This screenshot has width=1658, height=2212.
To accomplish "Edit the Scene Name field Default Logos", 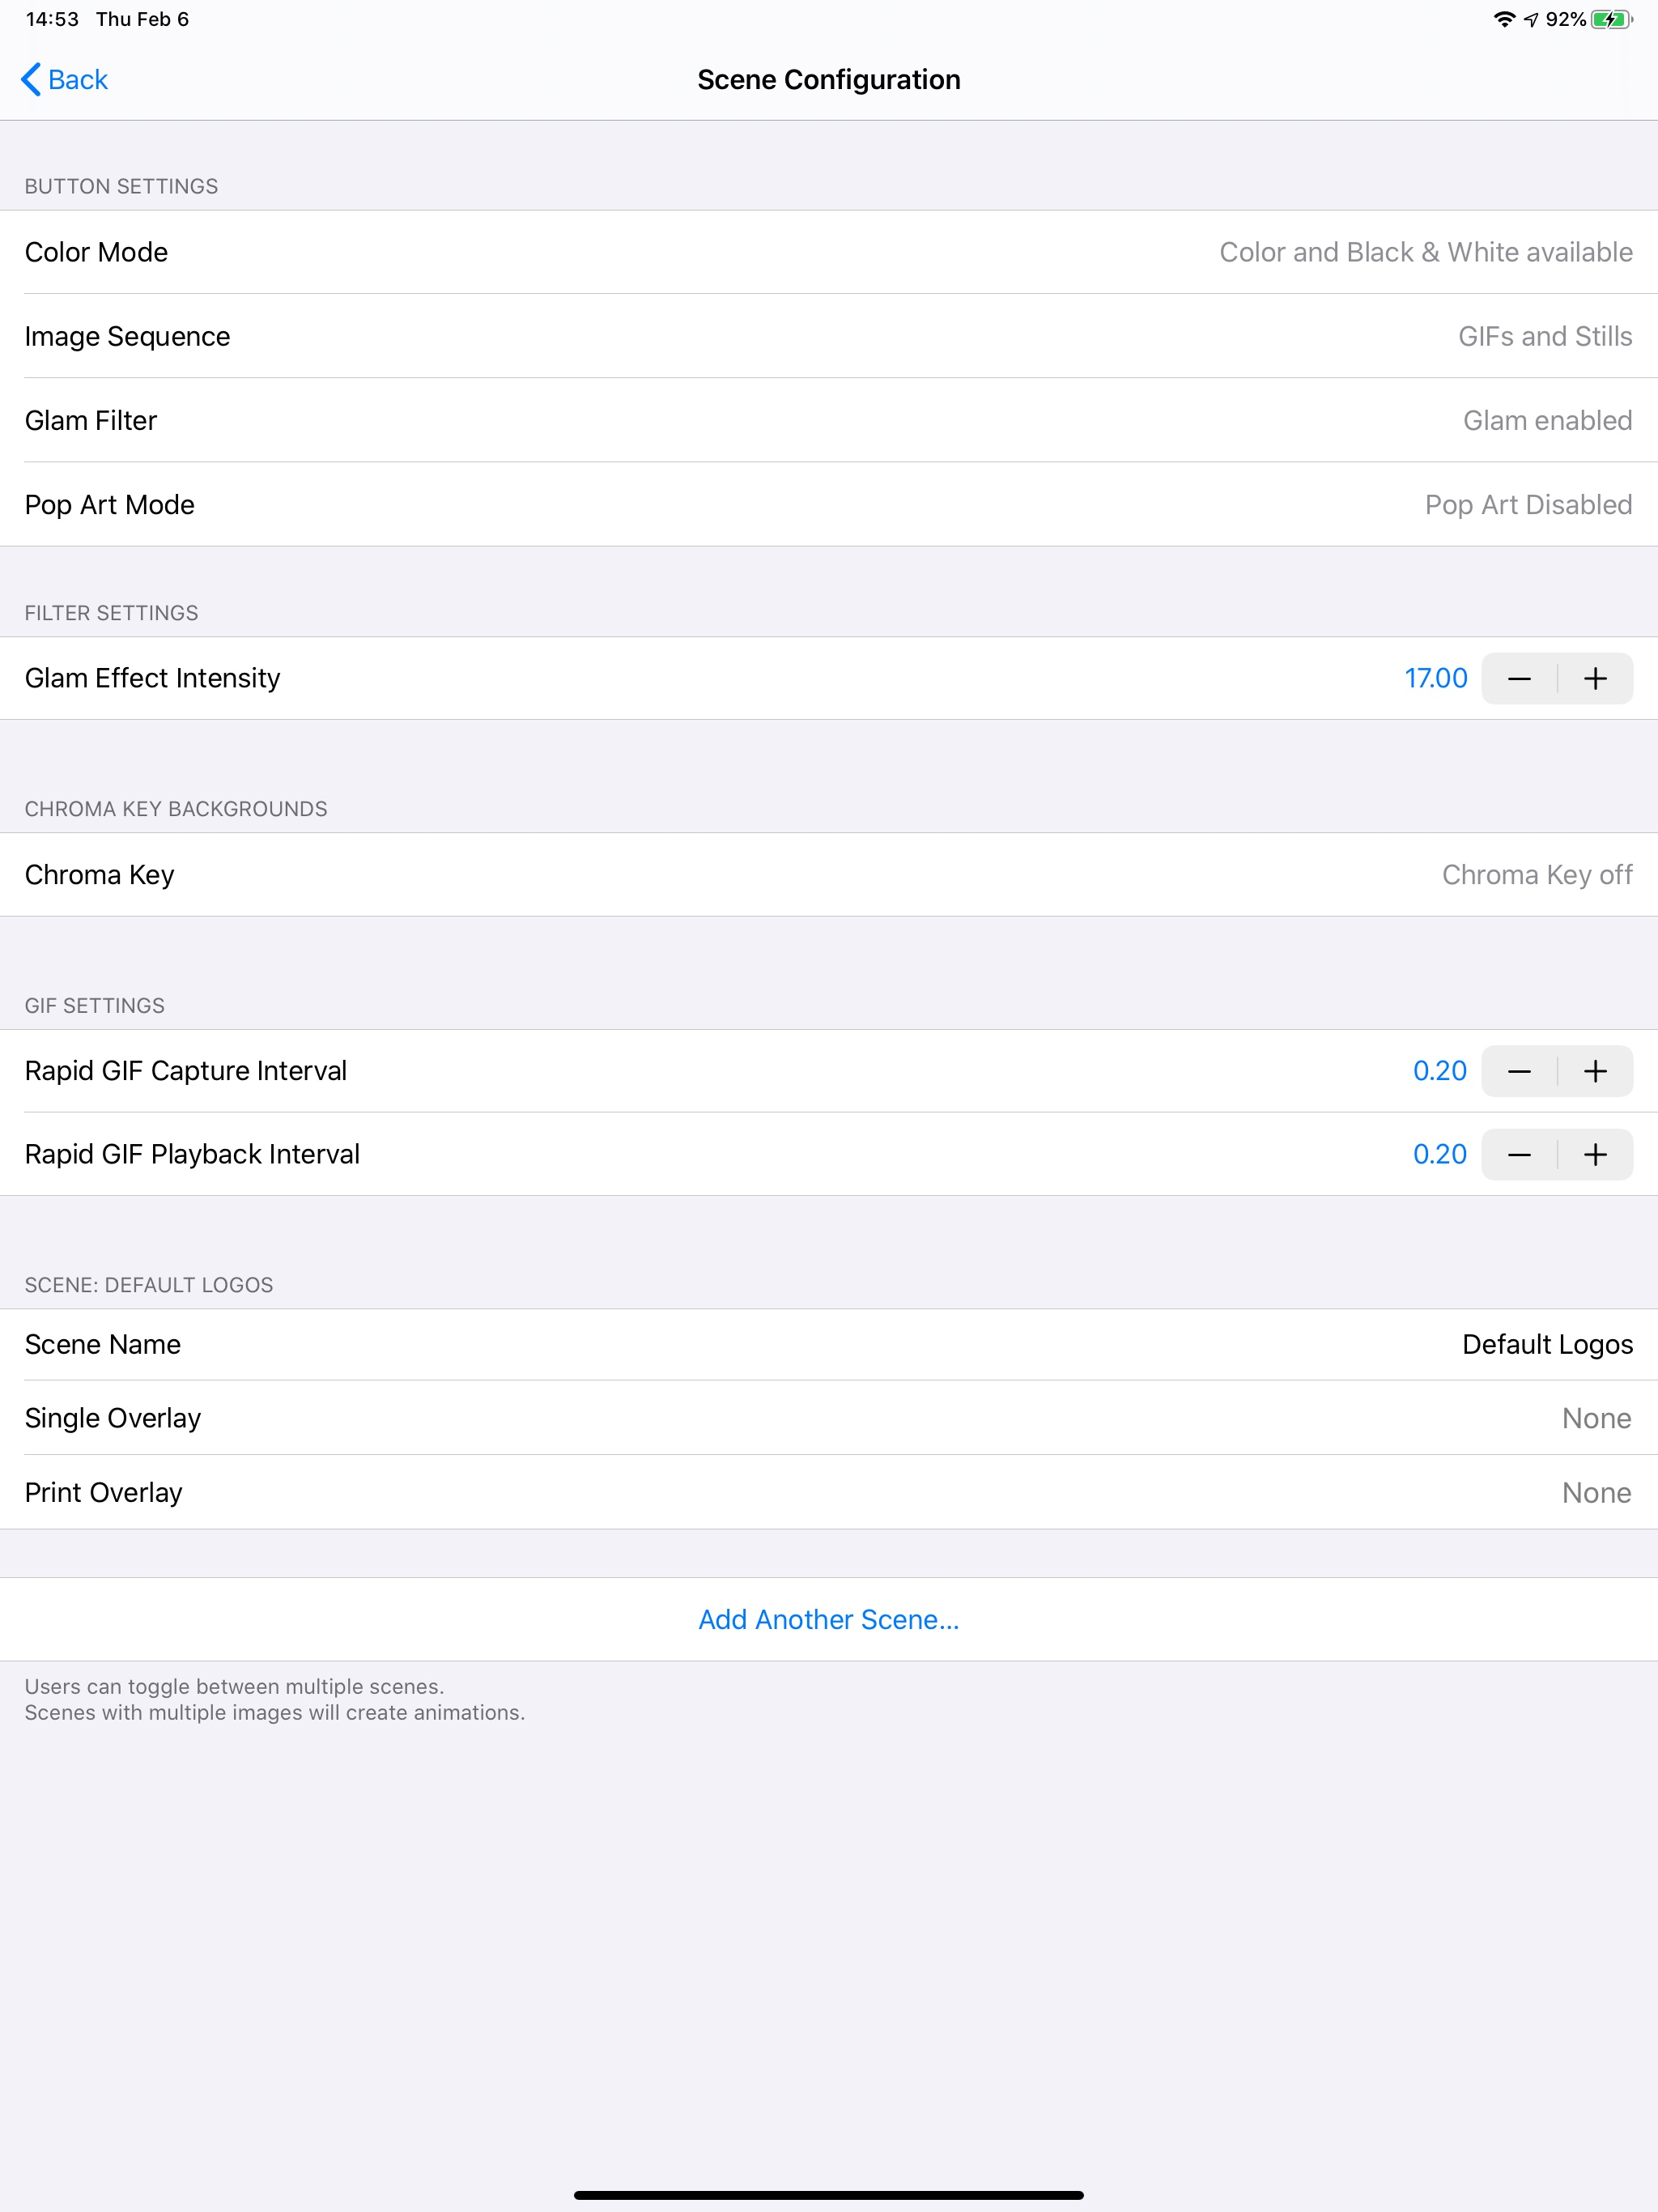I will [x=1547, y=1344].
